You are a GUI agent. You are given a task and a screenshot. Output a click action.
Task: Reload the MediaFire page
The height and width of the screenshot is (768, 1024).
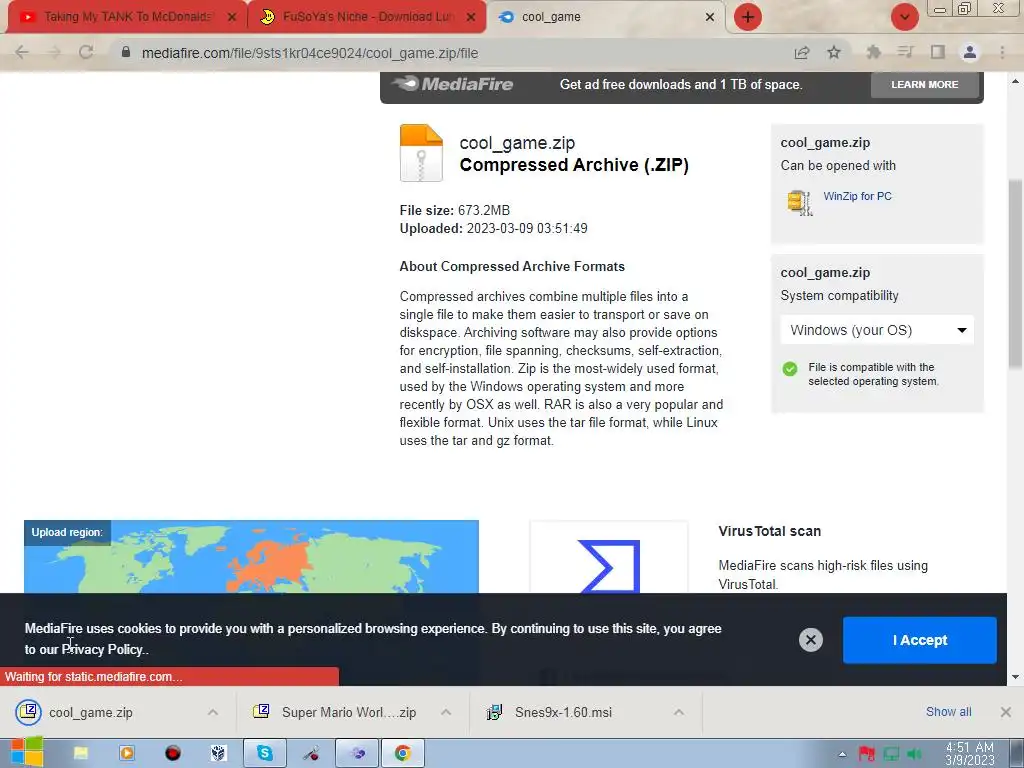[86, 53]
